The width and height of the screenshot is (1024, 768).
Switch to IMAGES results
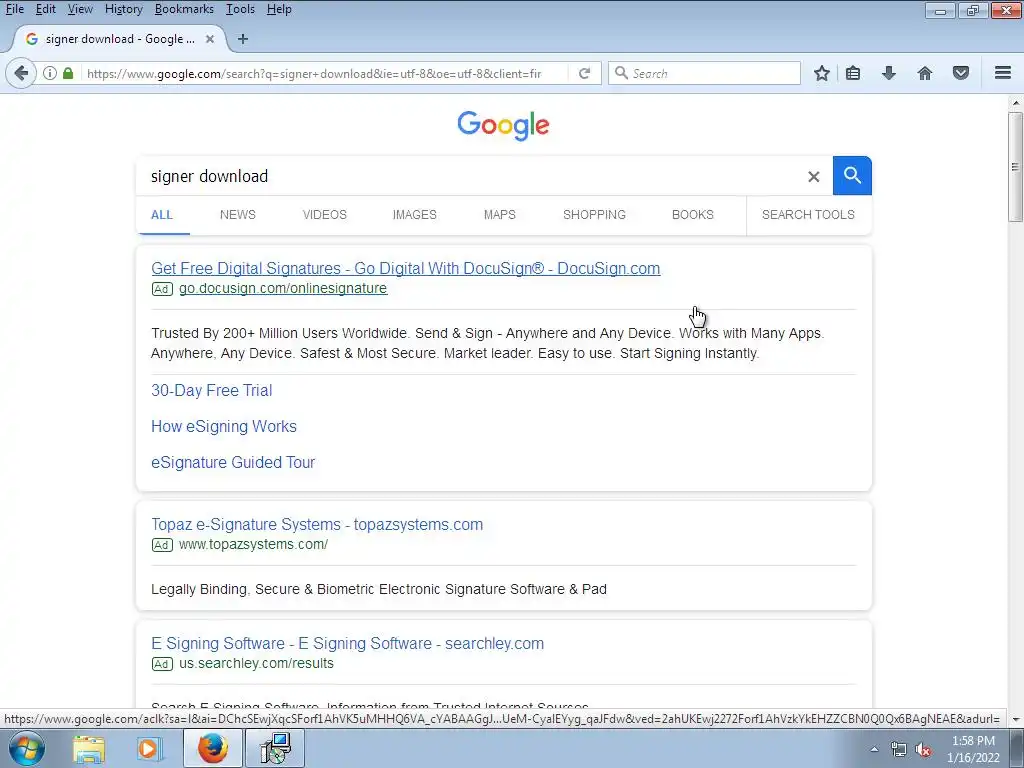click(415, 215)
